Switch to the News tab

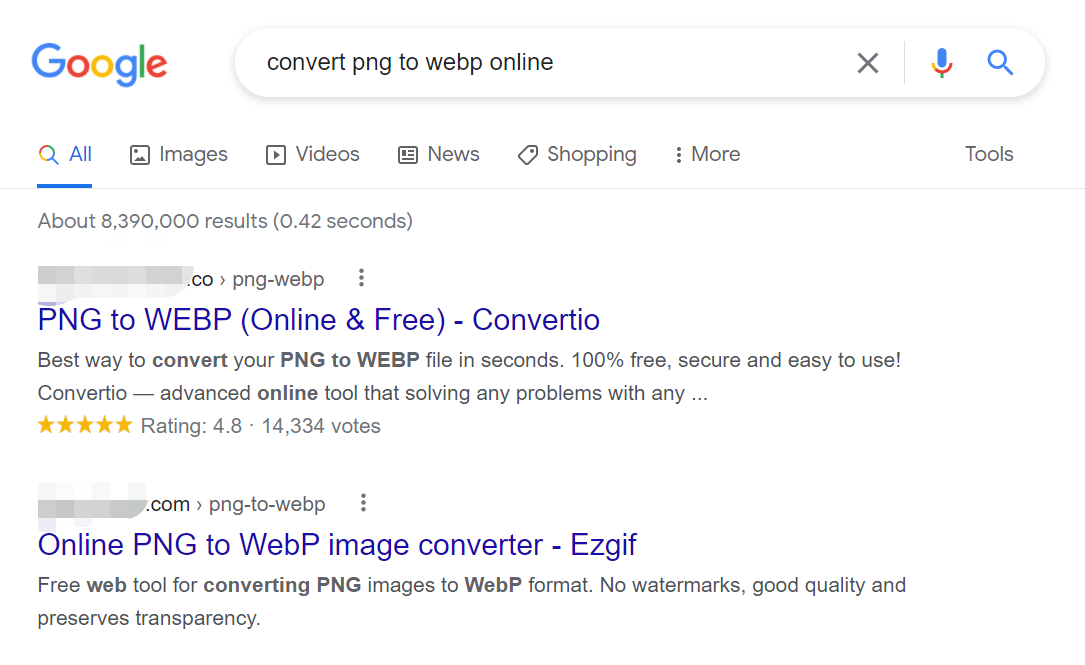coord(455,154)
